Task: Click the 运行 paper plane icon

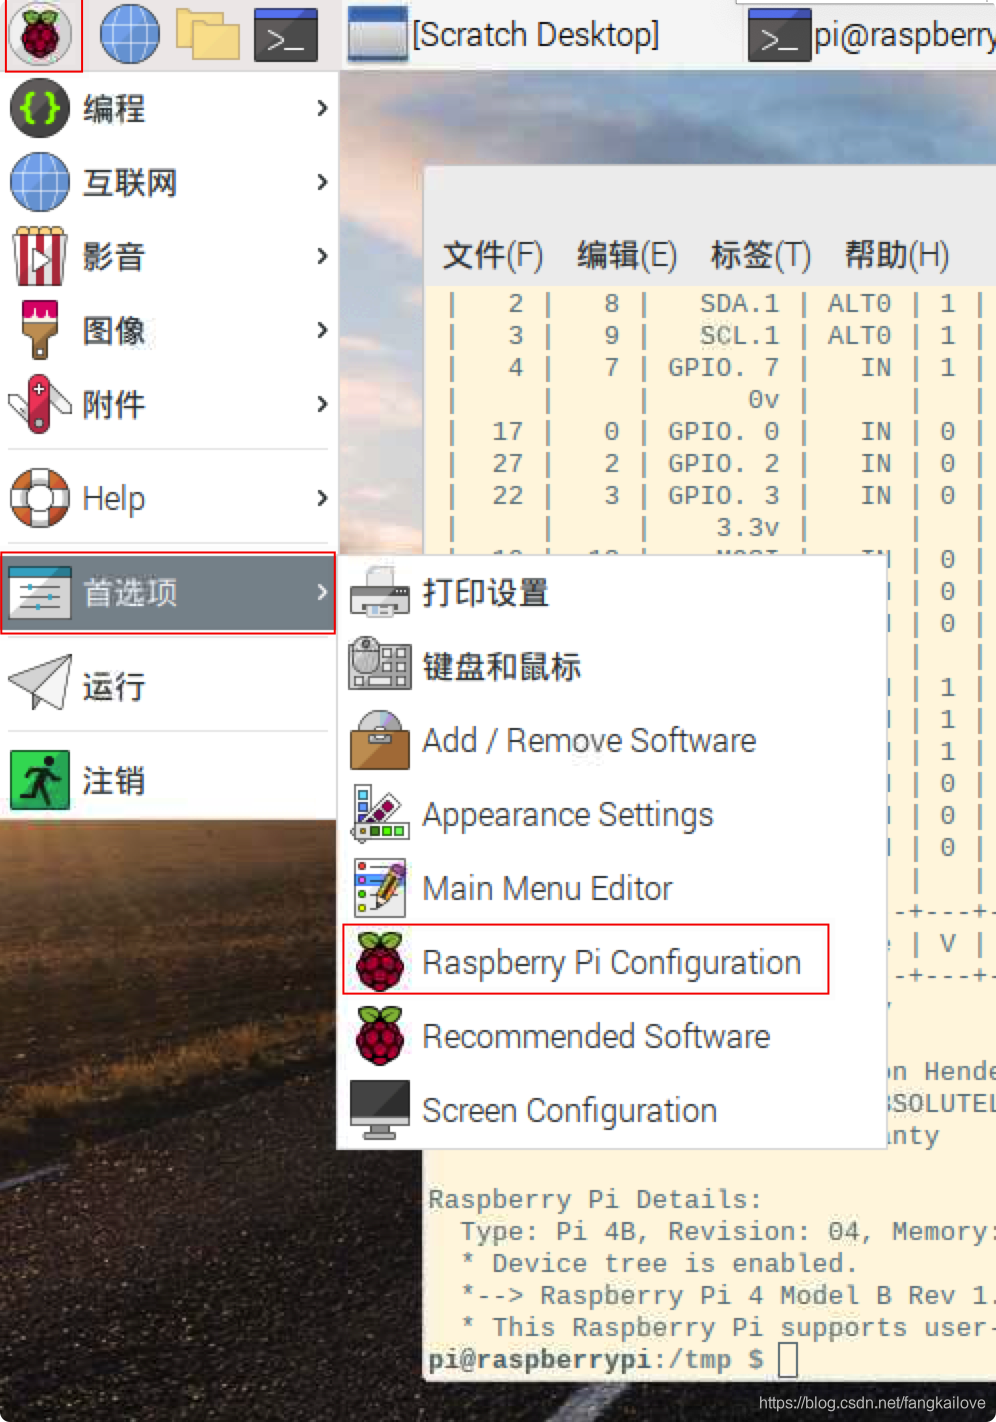Action: (x=40, y=684)
